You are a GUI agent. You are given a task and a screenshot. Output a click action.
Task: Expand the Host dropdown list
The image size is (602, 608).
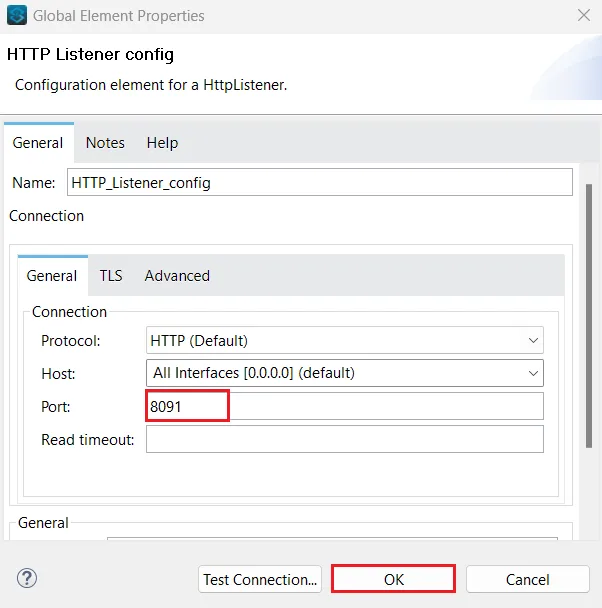[345, 373]
